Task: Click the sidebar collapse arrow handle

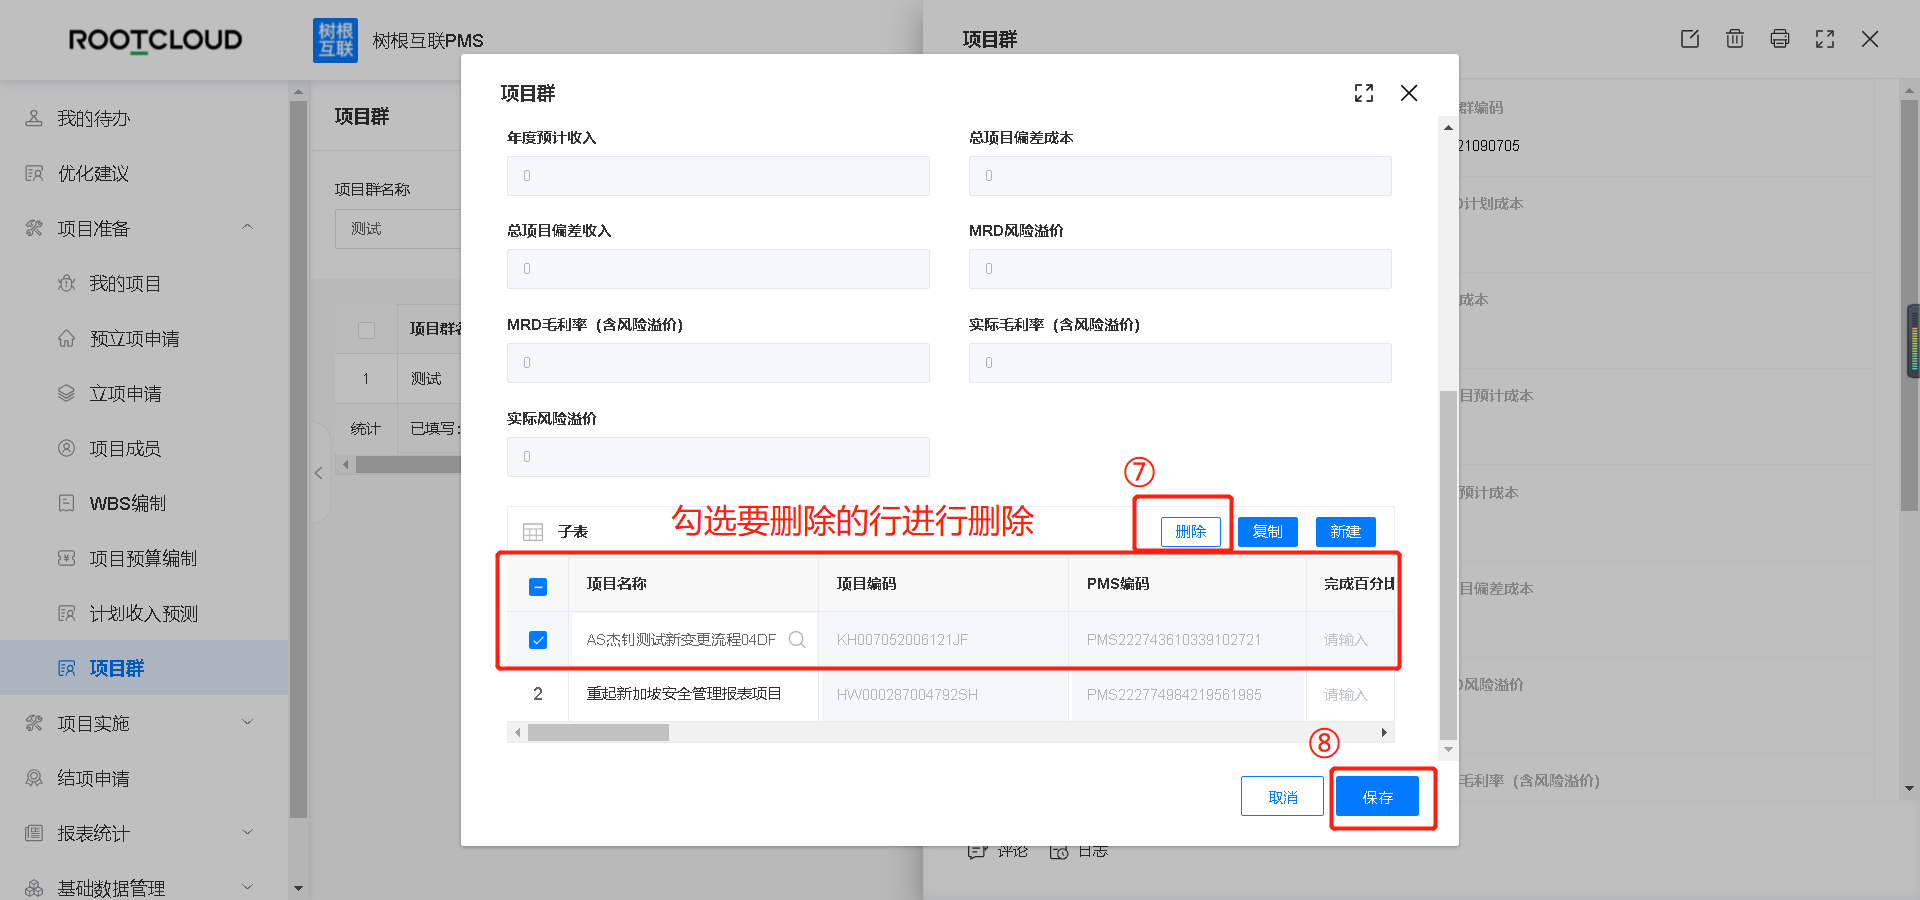Action: pos(319,473)
